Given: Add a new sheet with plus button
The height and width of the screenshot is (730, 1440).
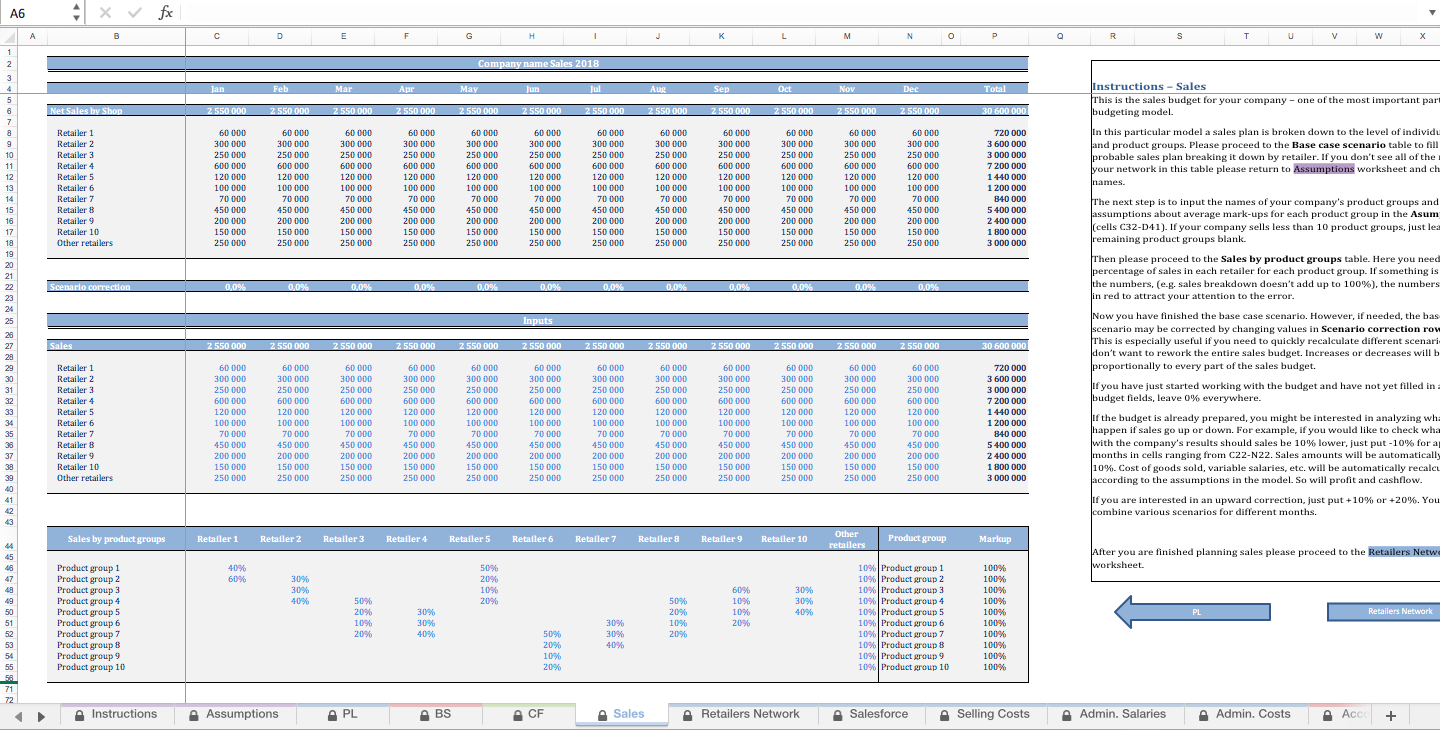Looking at the screenshot, I should [1390, 715].
